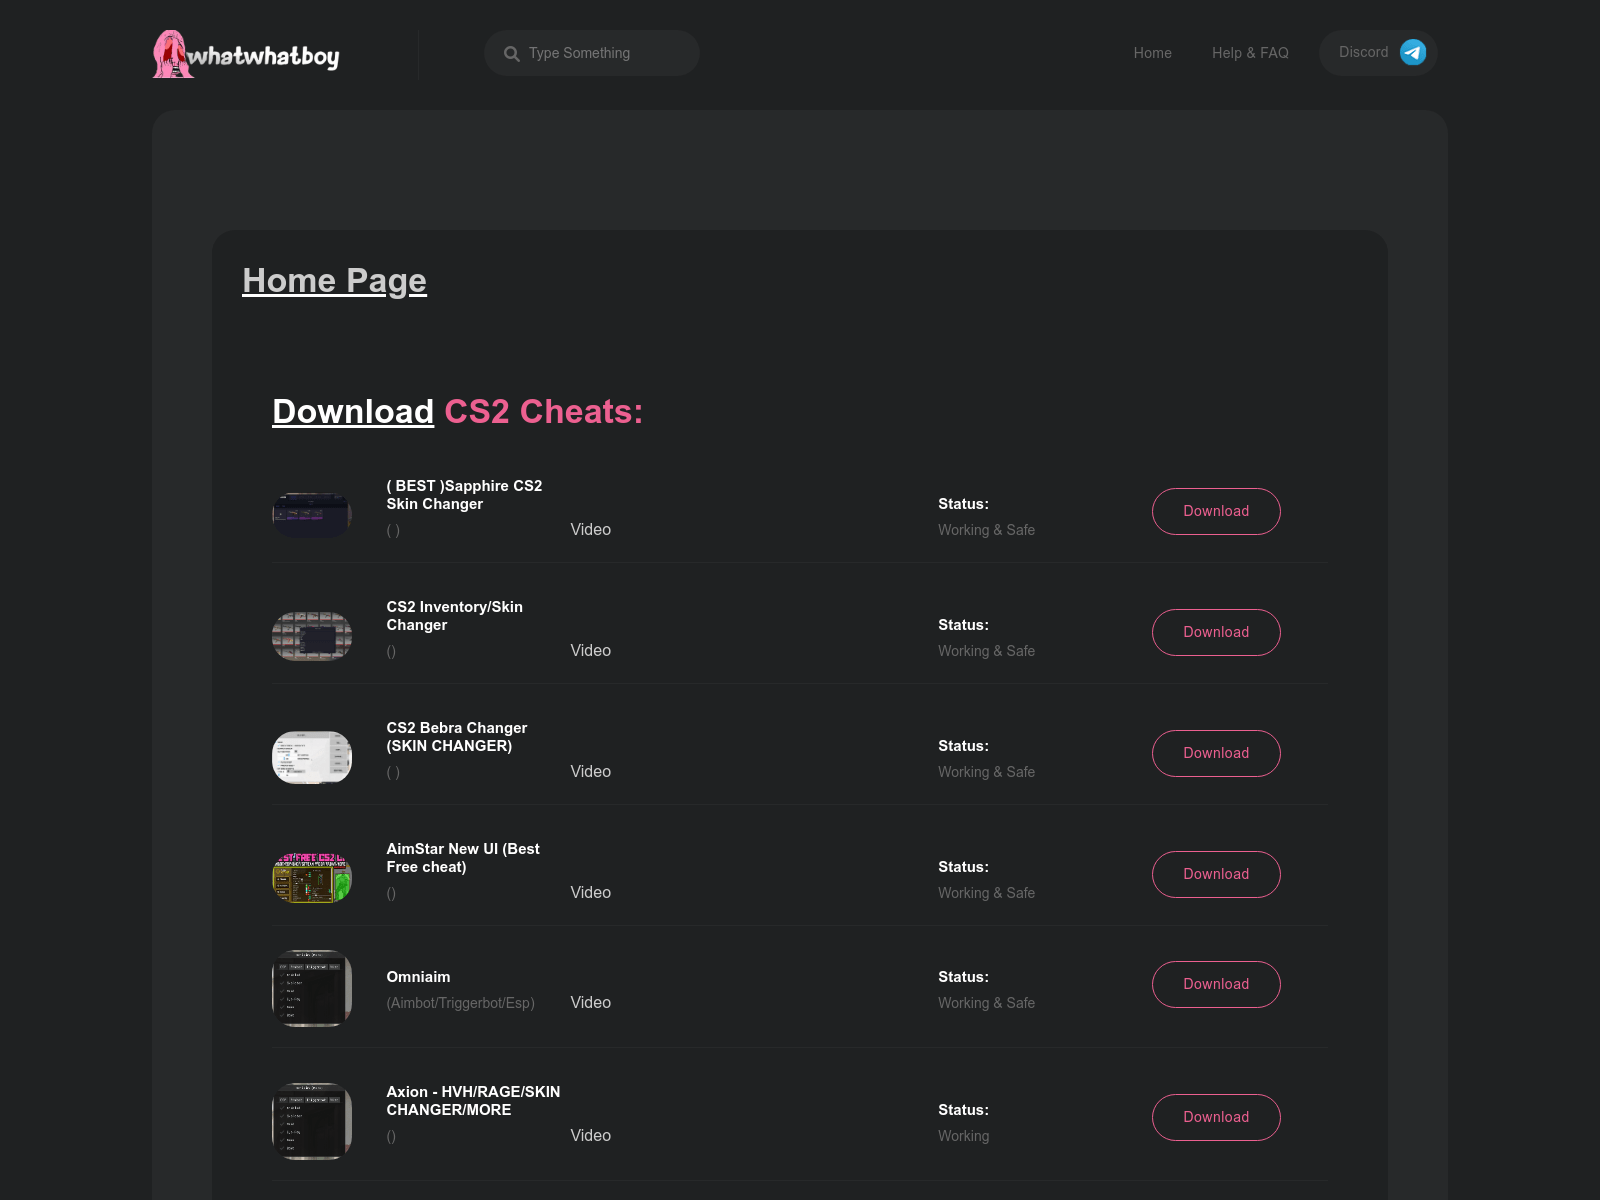The height and width of the screenshot is (1200, 1600).
Task: Select title 'CS2 Inventory/Skin Changer'
Action: pyautogui.click(x=454, y=616)
